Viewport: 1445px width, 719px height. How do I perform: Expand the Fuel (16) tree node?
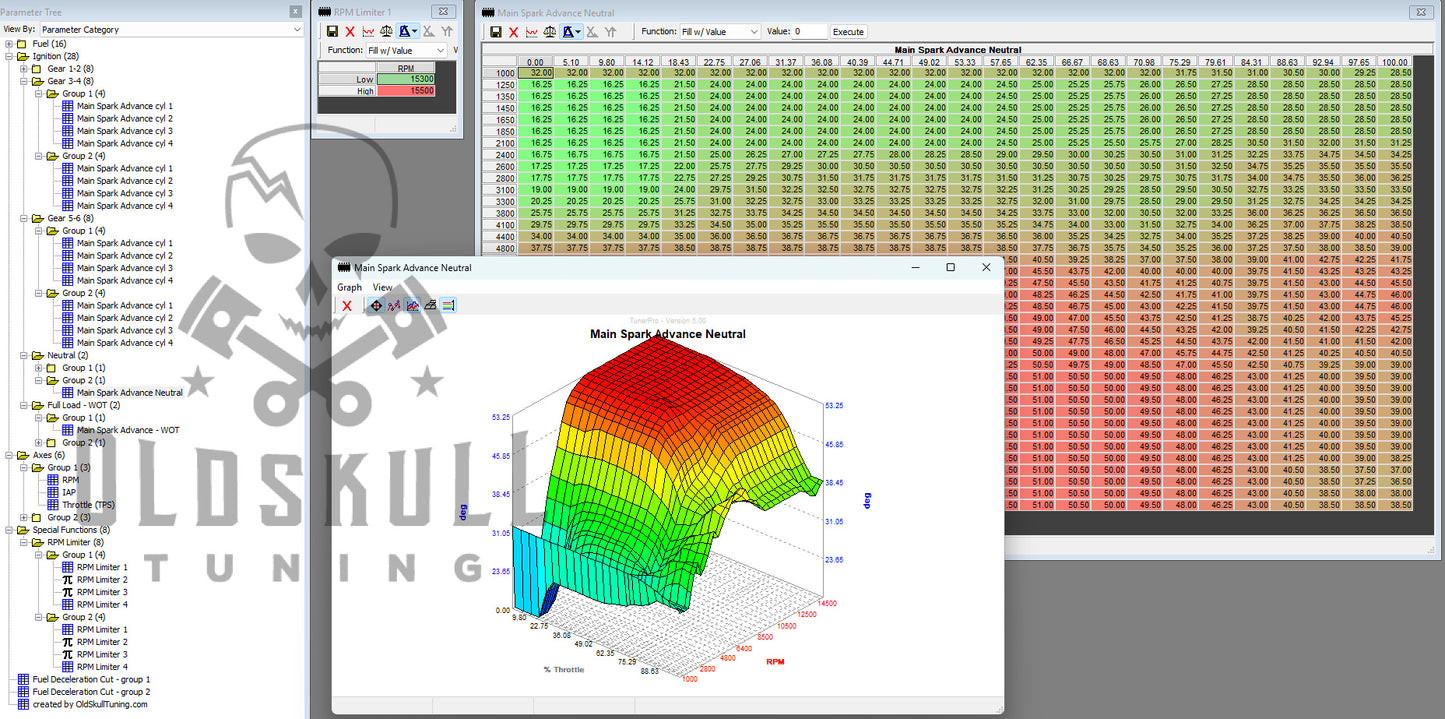pyautogui.click(x=9, y=44)
